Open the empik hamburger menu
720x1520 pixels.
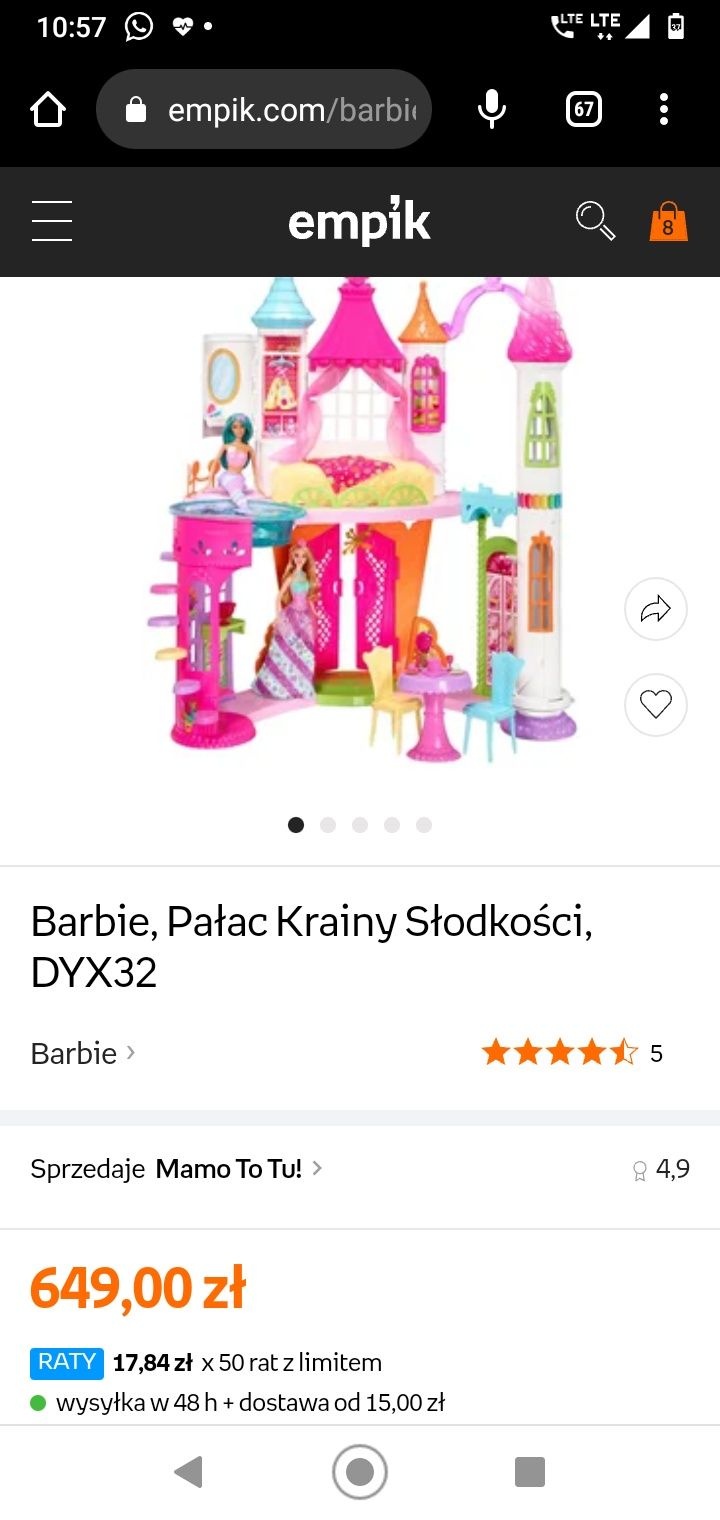51,221
